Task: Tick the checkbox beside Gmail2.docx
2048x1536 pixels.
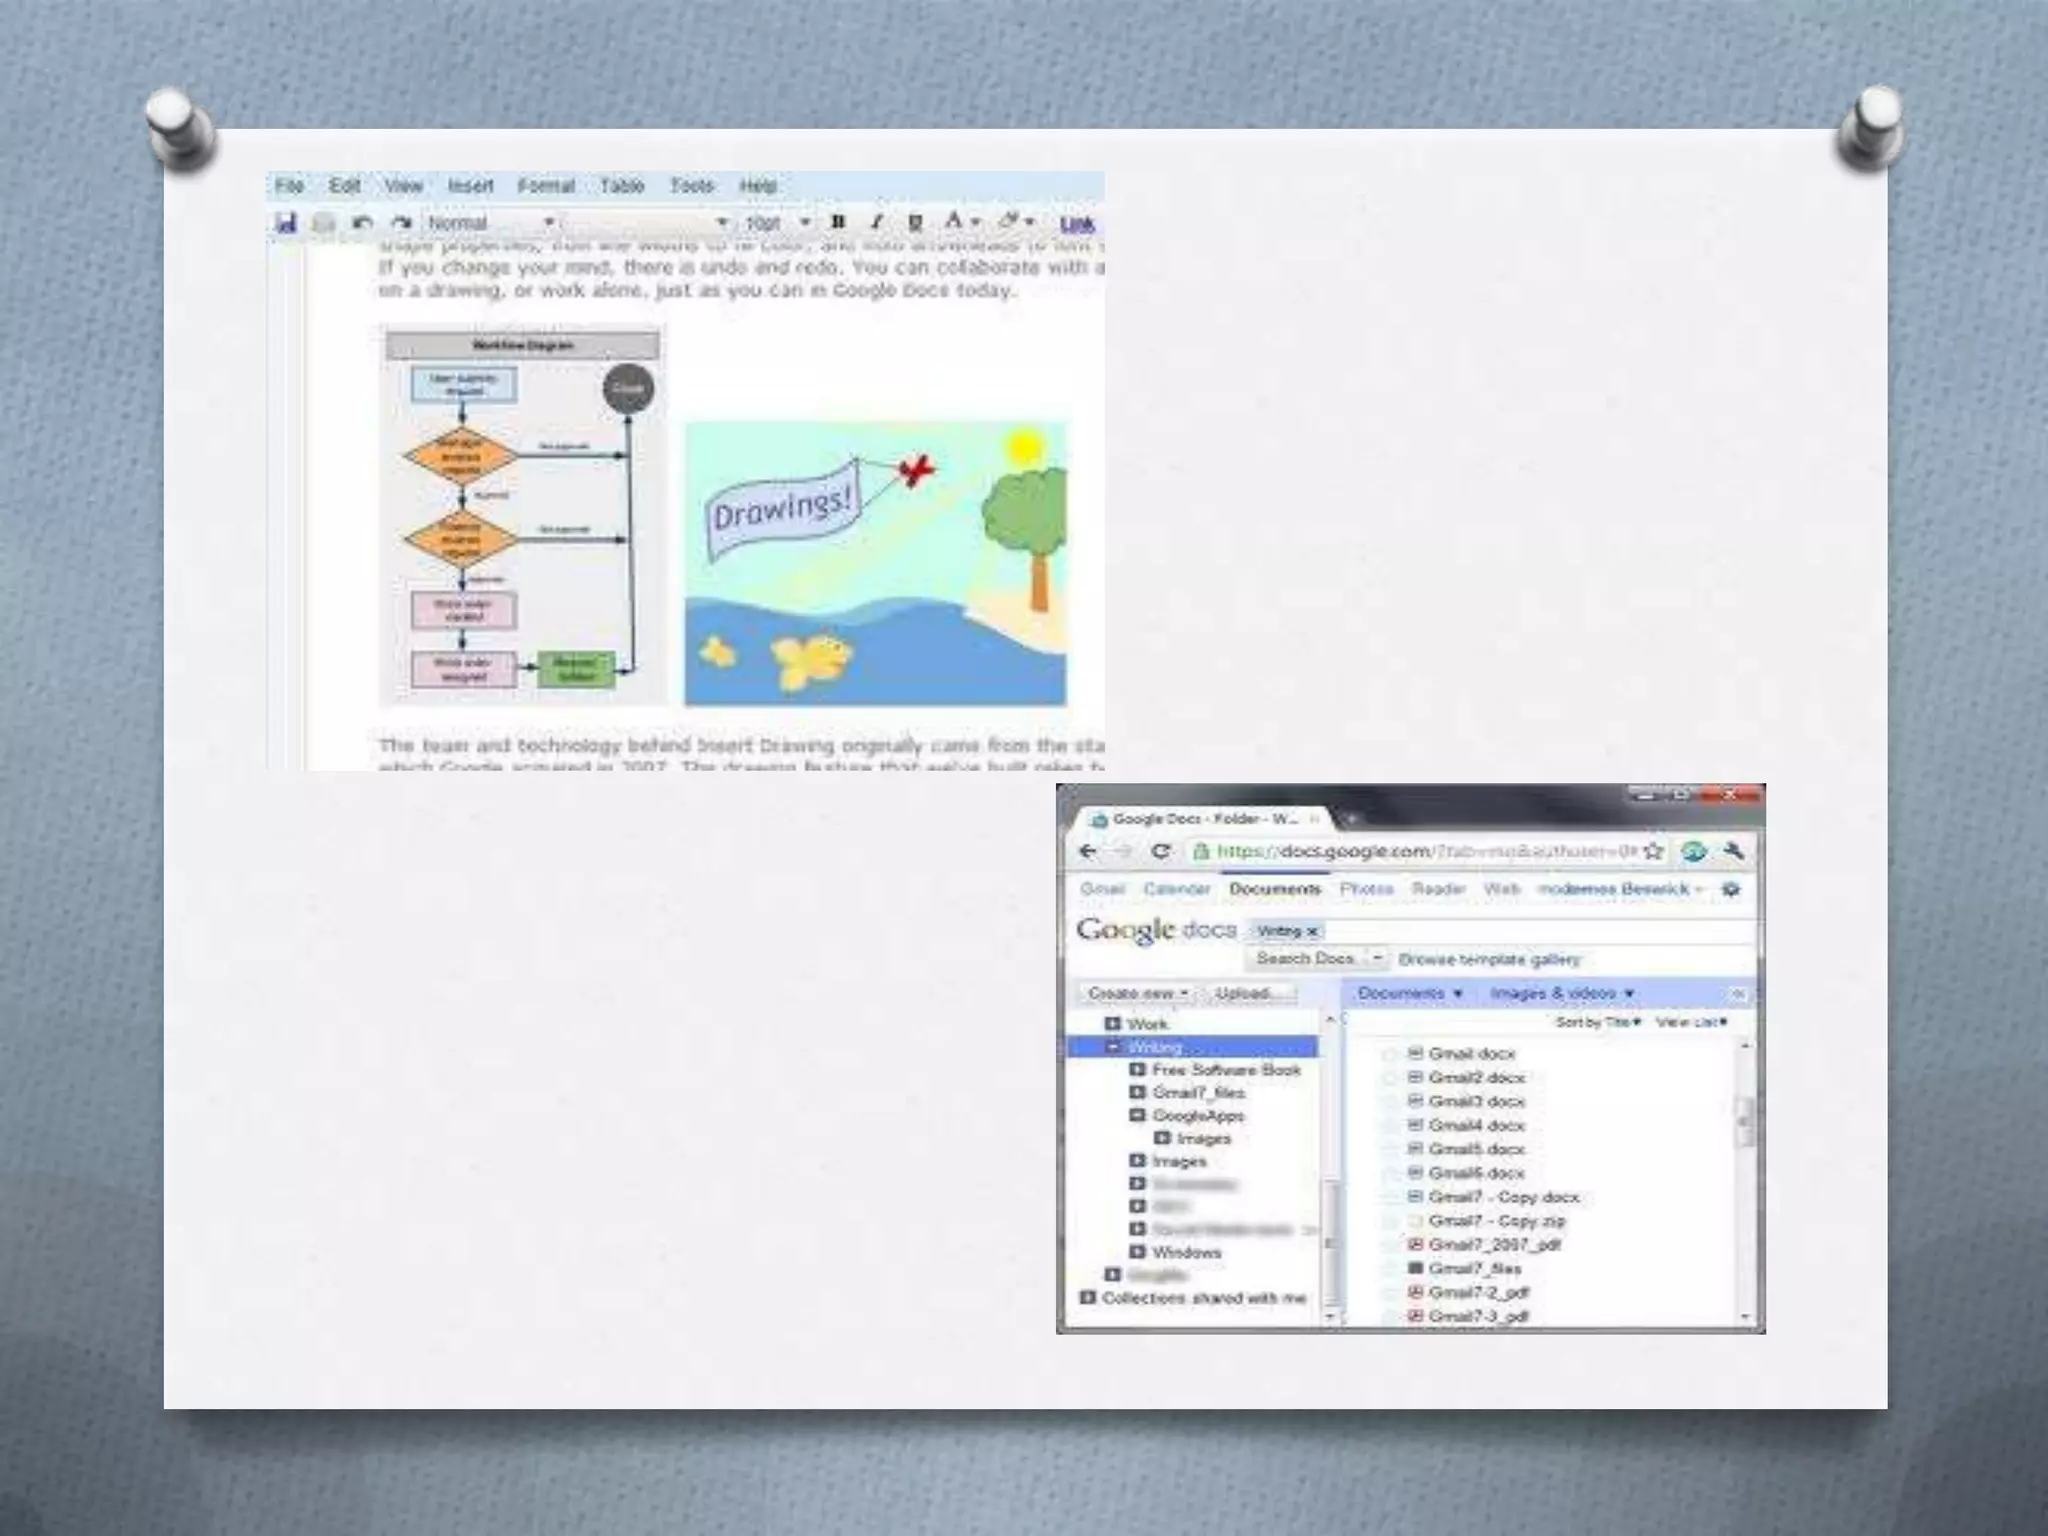Action: (1389, 1078)
